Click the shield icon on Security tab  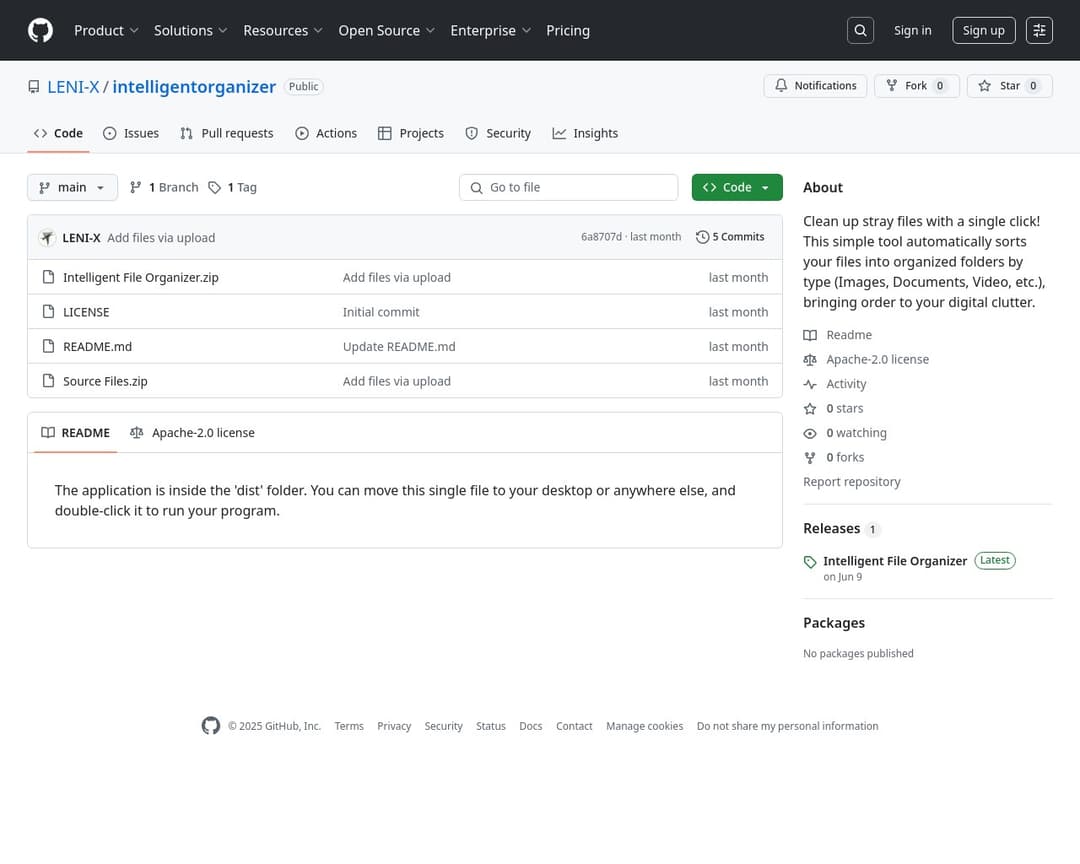tap(471, 134)
